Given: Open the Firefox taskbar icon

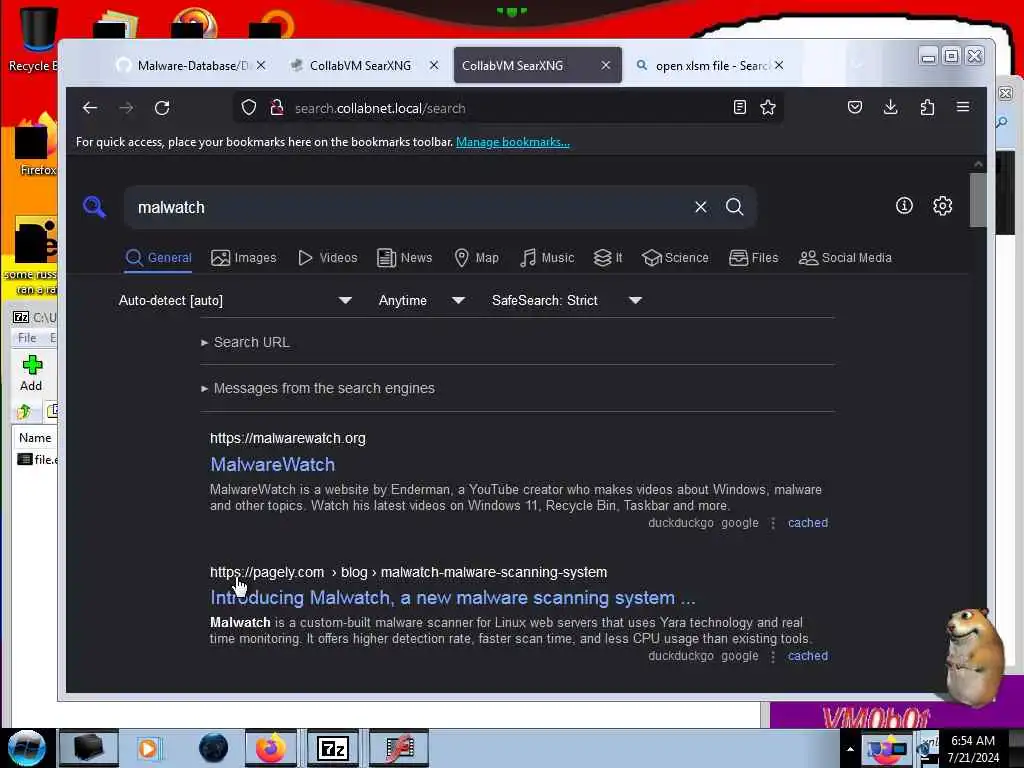Looking at the screenshot, I should point(270,748).
